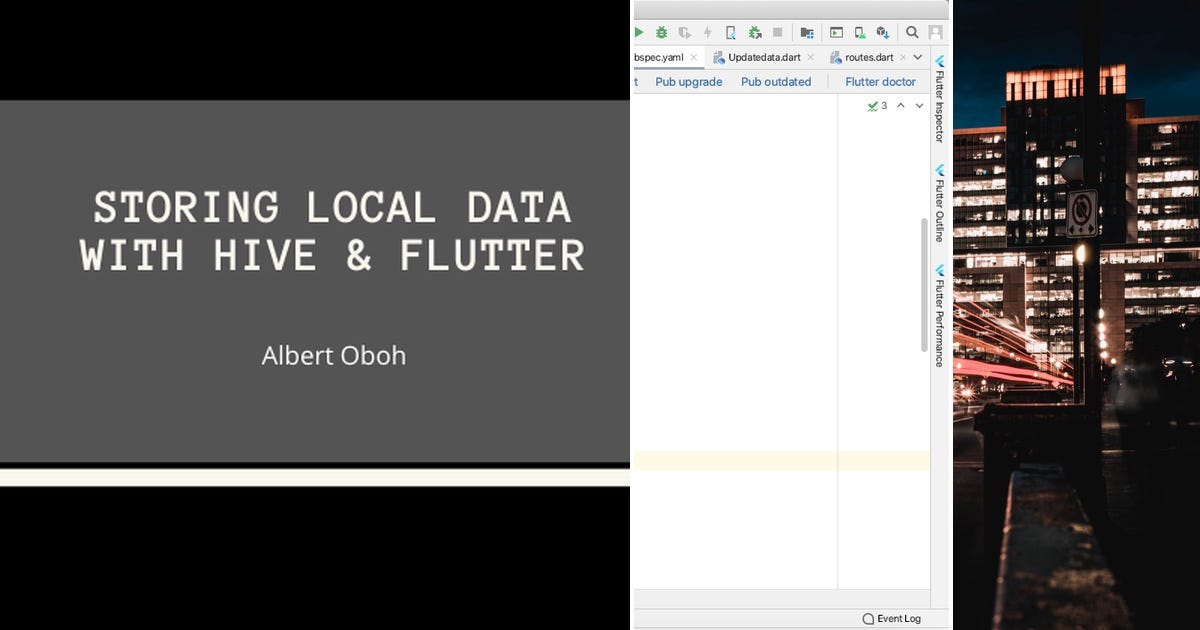Run the Flutter app with the green play icon
This screenshot has width=1200, height=630.
pyautogui.click(x=638, y=32)
